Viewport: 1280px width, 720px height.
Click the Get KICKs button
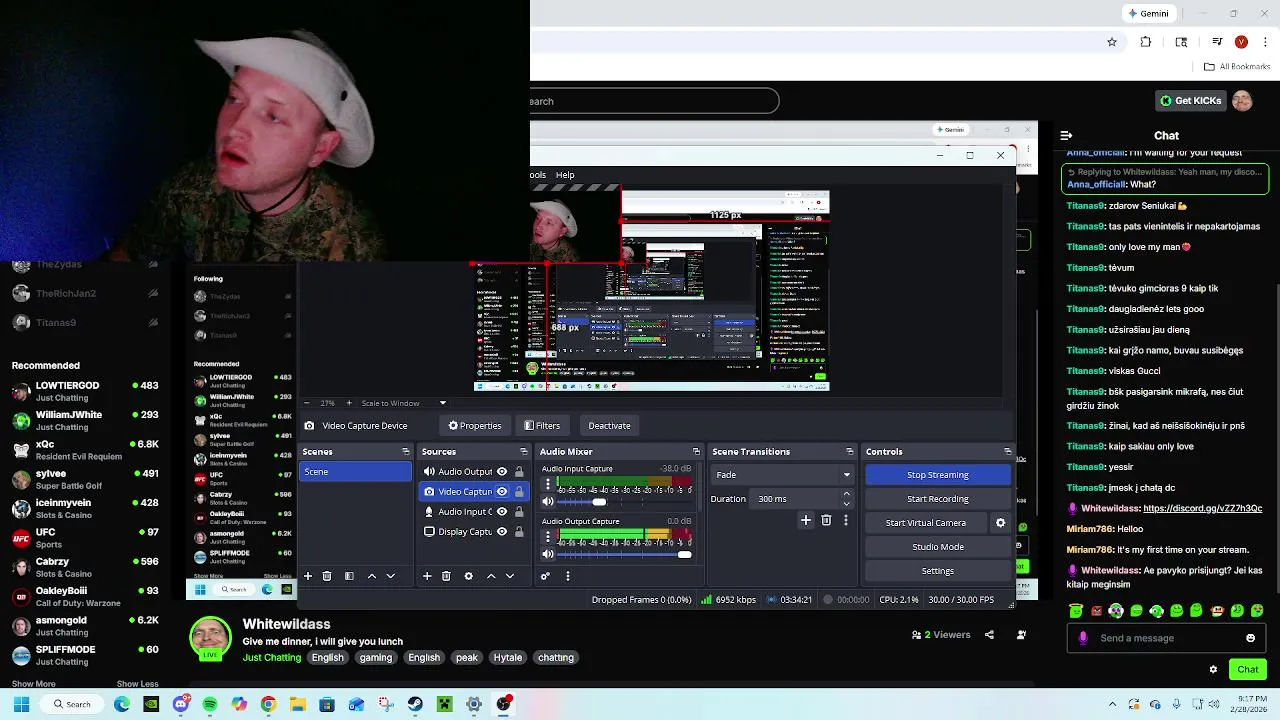(1190, 101)
